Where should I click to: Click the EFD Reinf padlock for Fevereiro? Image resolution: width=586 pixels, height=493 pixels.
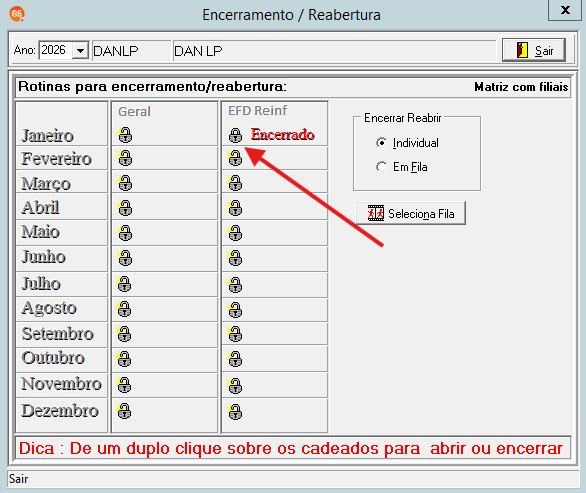pos(235,158)
